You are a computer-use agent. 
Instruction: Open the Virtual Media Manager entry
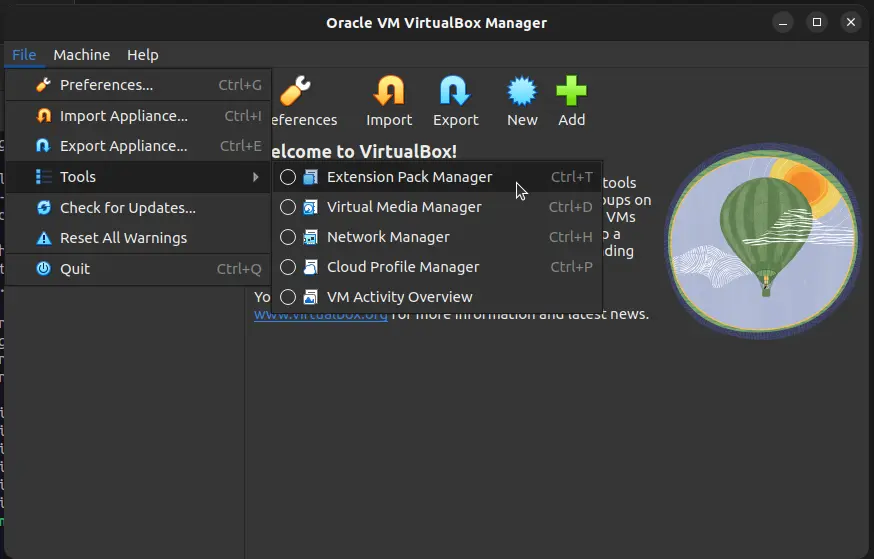pyautogui.click(x=437, y=207)
